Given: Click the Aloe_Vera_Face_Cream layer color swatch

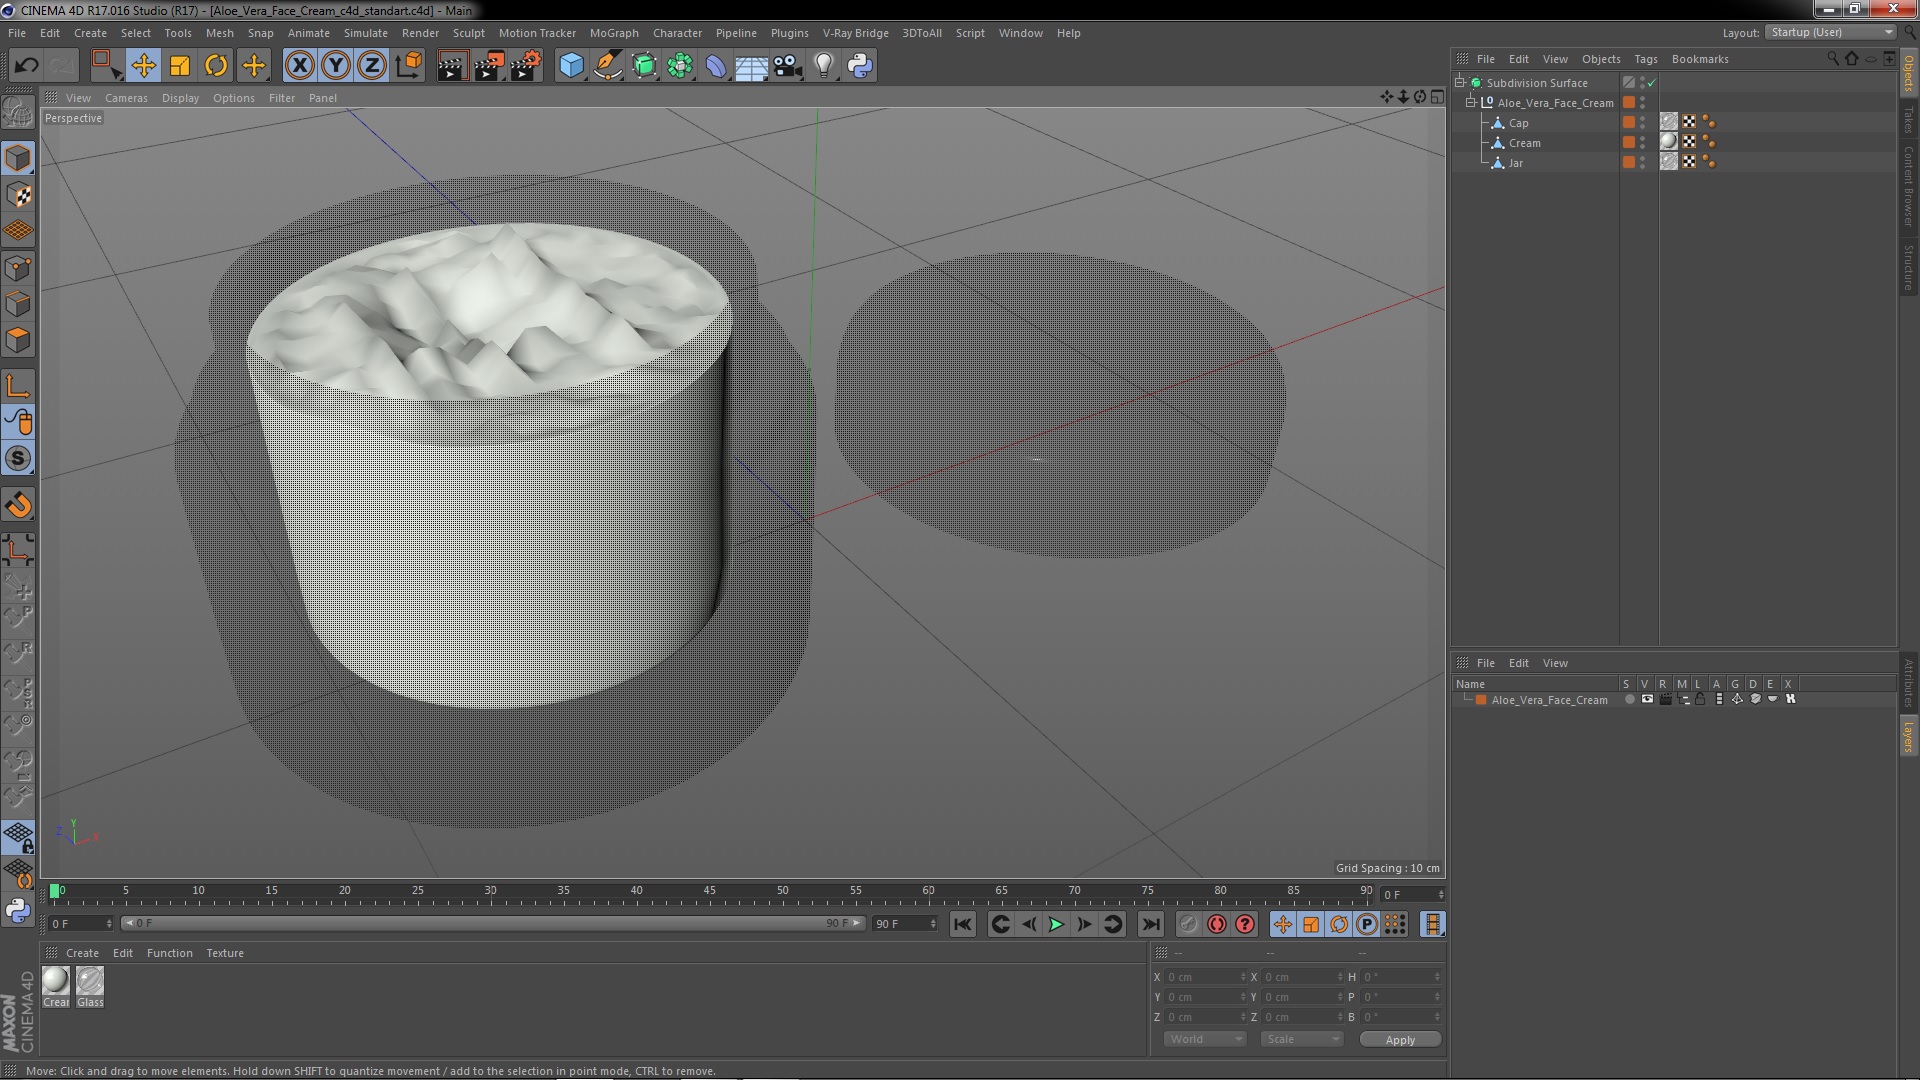Looking at the screenshot, I should (x=1481, y=700).
